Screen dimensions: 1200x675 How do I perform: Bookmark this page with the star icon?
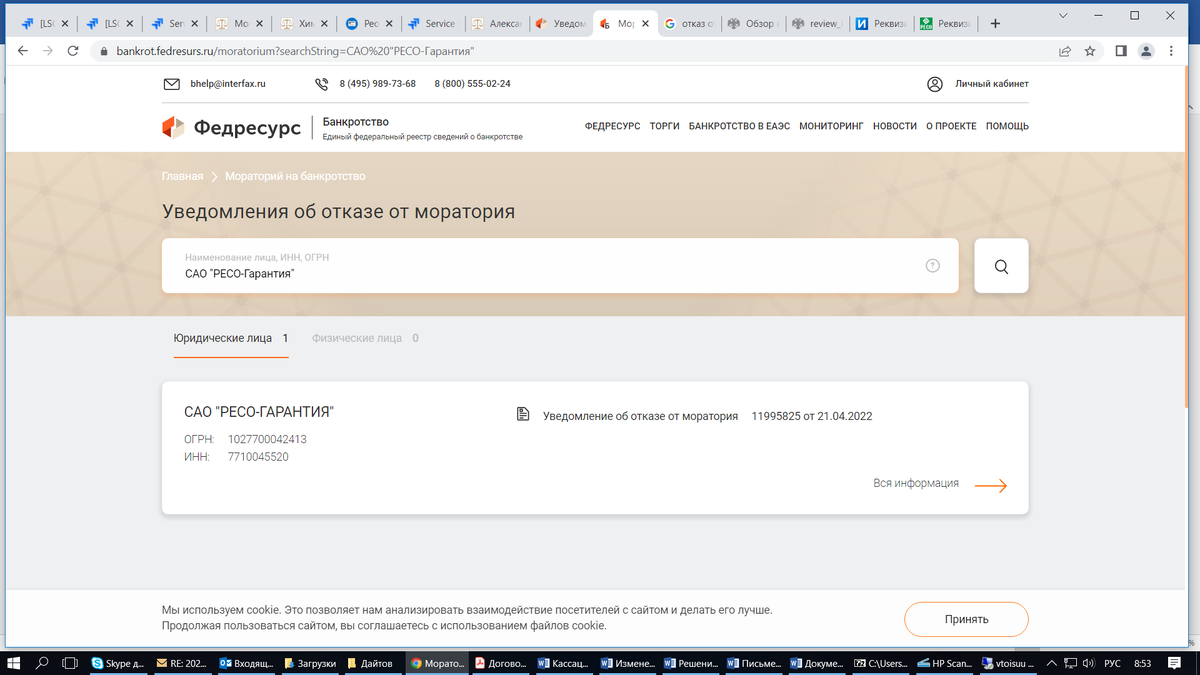pyautogui.click(x=1090, y=51)
